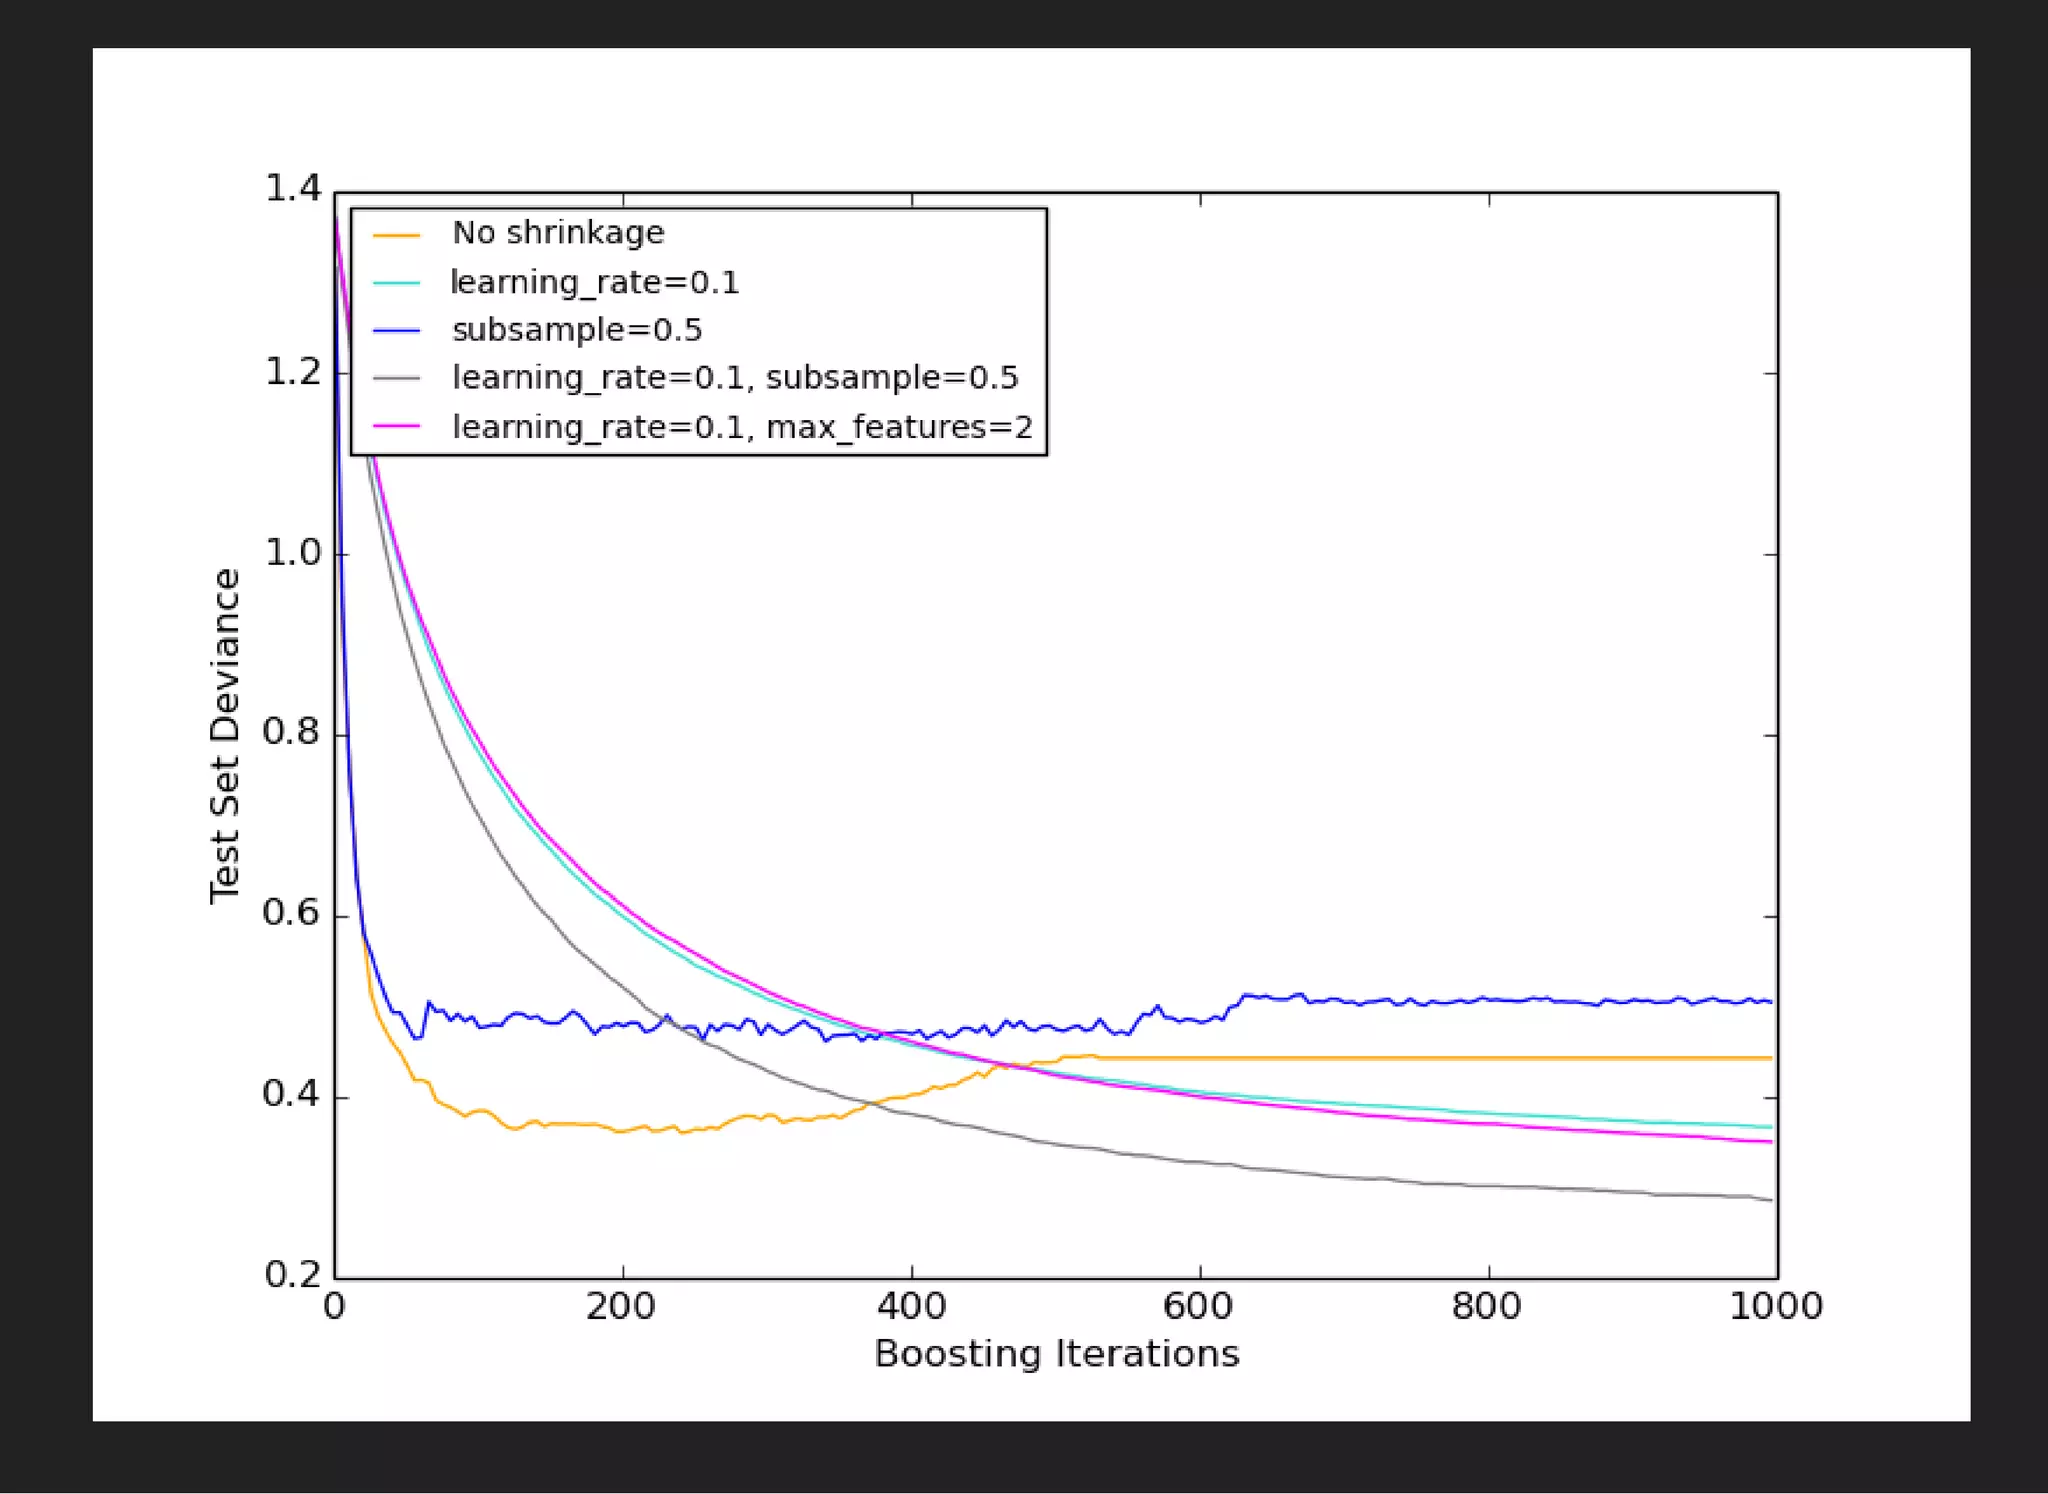Click the 1000 tick label on x-axis
2048x1494 pixels.
coord(1775,1306)
